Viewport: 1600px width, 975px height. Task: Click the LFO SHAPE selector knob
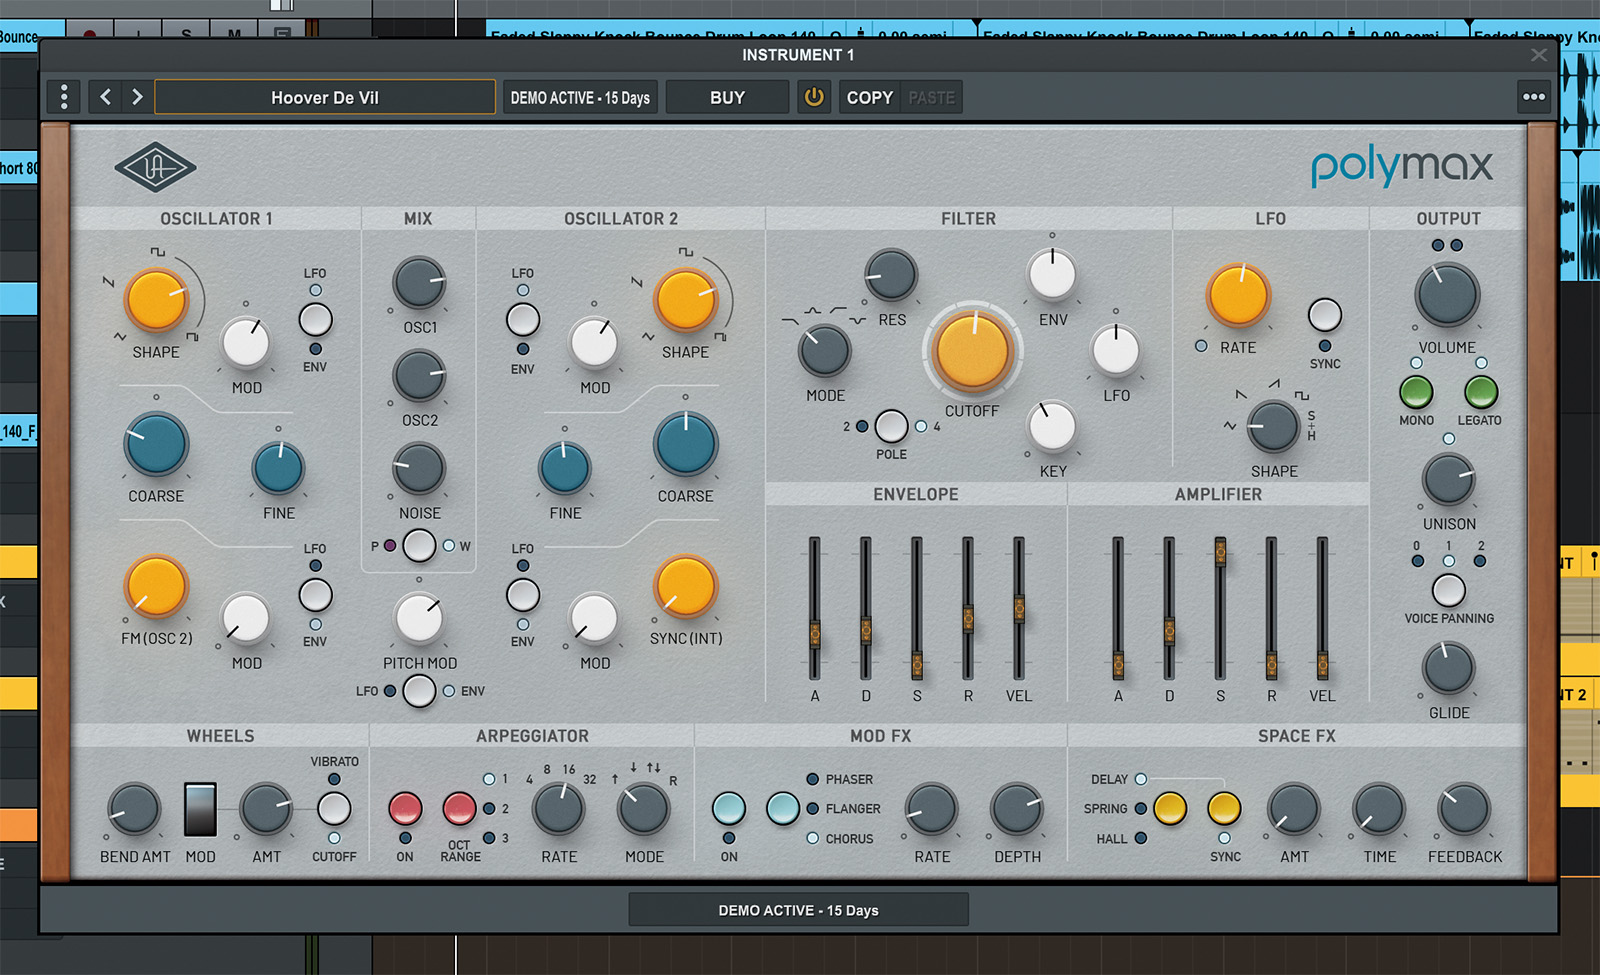click(x=1273, y=426)
